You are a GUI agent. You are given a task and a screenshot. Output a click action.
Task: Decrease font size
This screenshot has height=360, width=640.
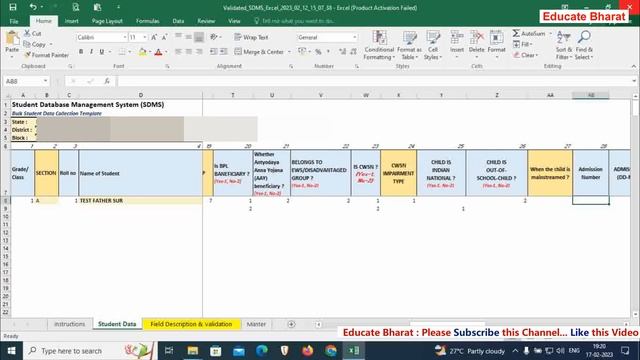164,37
